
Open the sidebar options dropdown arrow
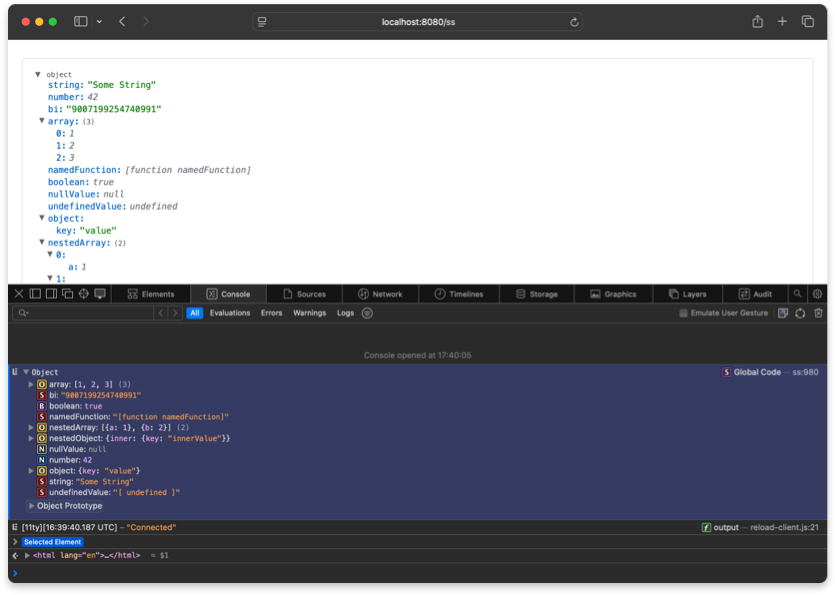(x=99, y=22)
